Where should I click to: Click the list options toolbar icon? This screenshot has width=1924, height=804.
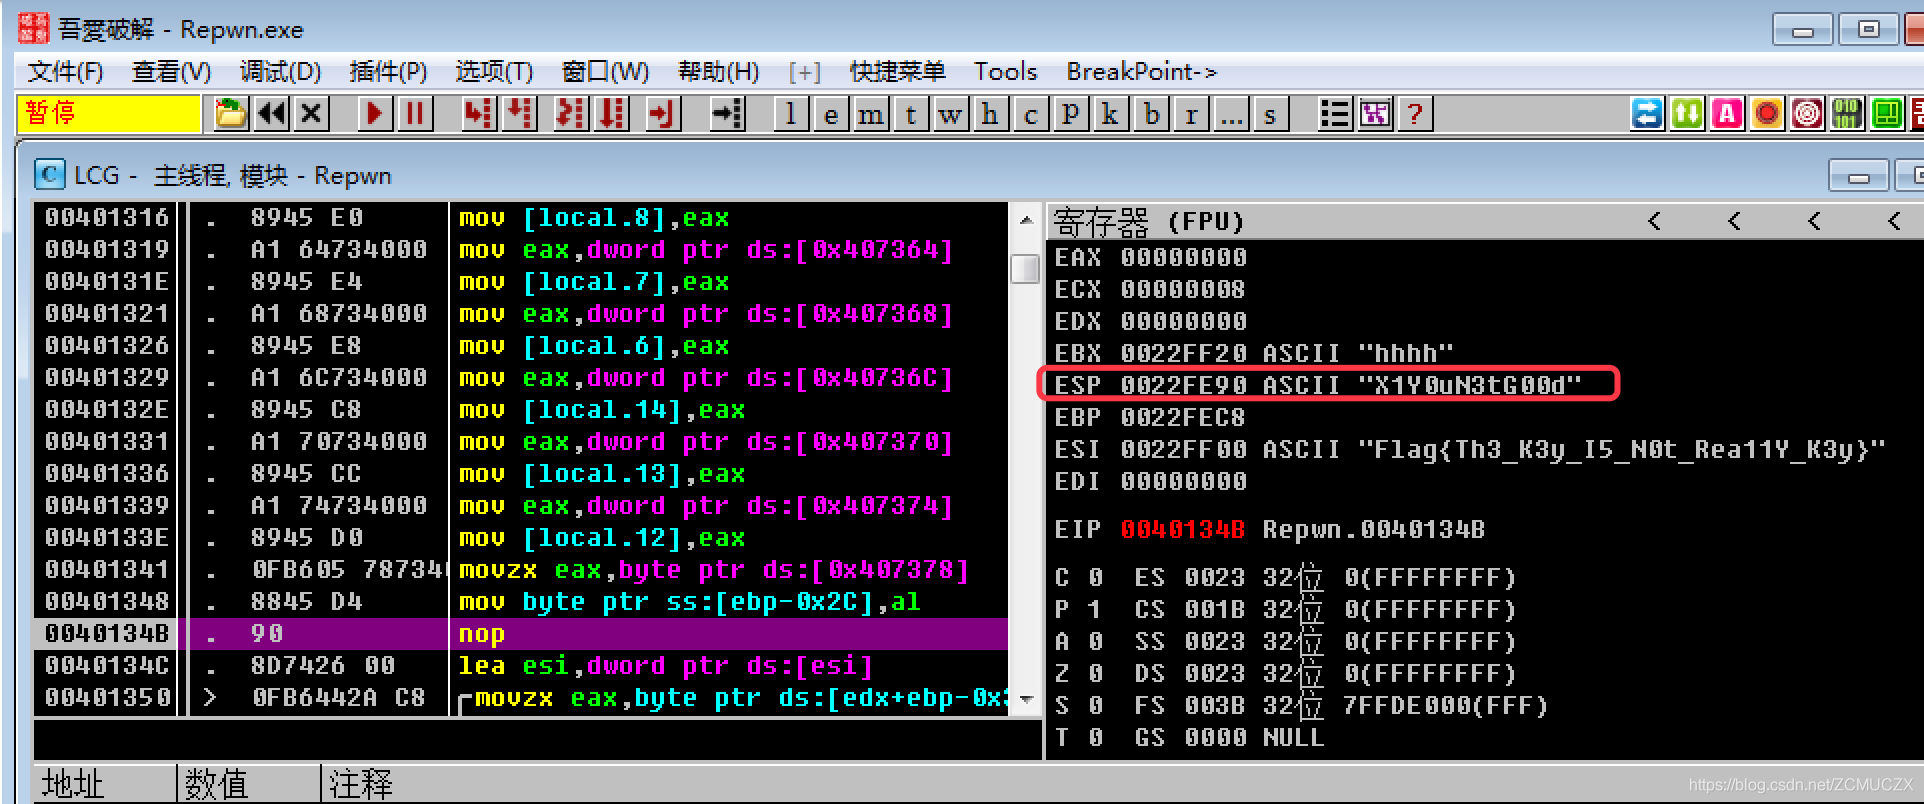(1335, 114)
